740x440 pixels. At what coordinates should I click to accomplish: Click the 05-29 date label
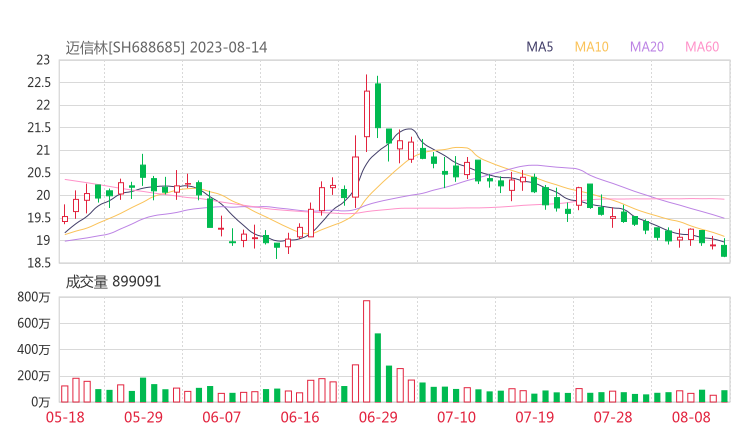(143, 417)
